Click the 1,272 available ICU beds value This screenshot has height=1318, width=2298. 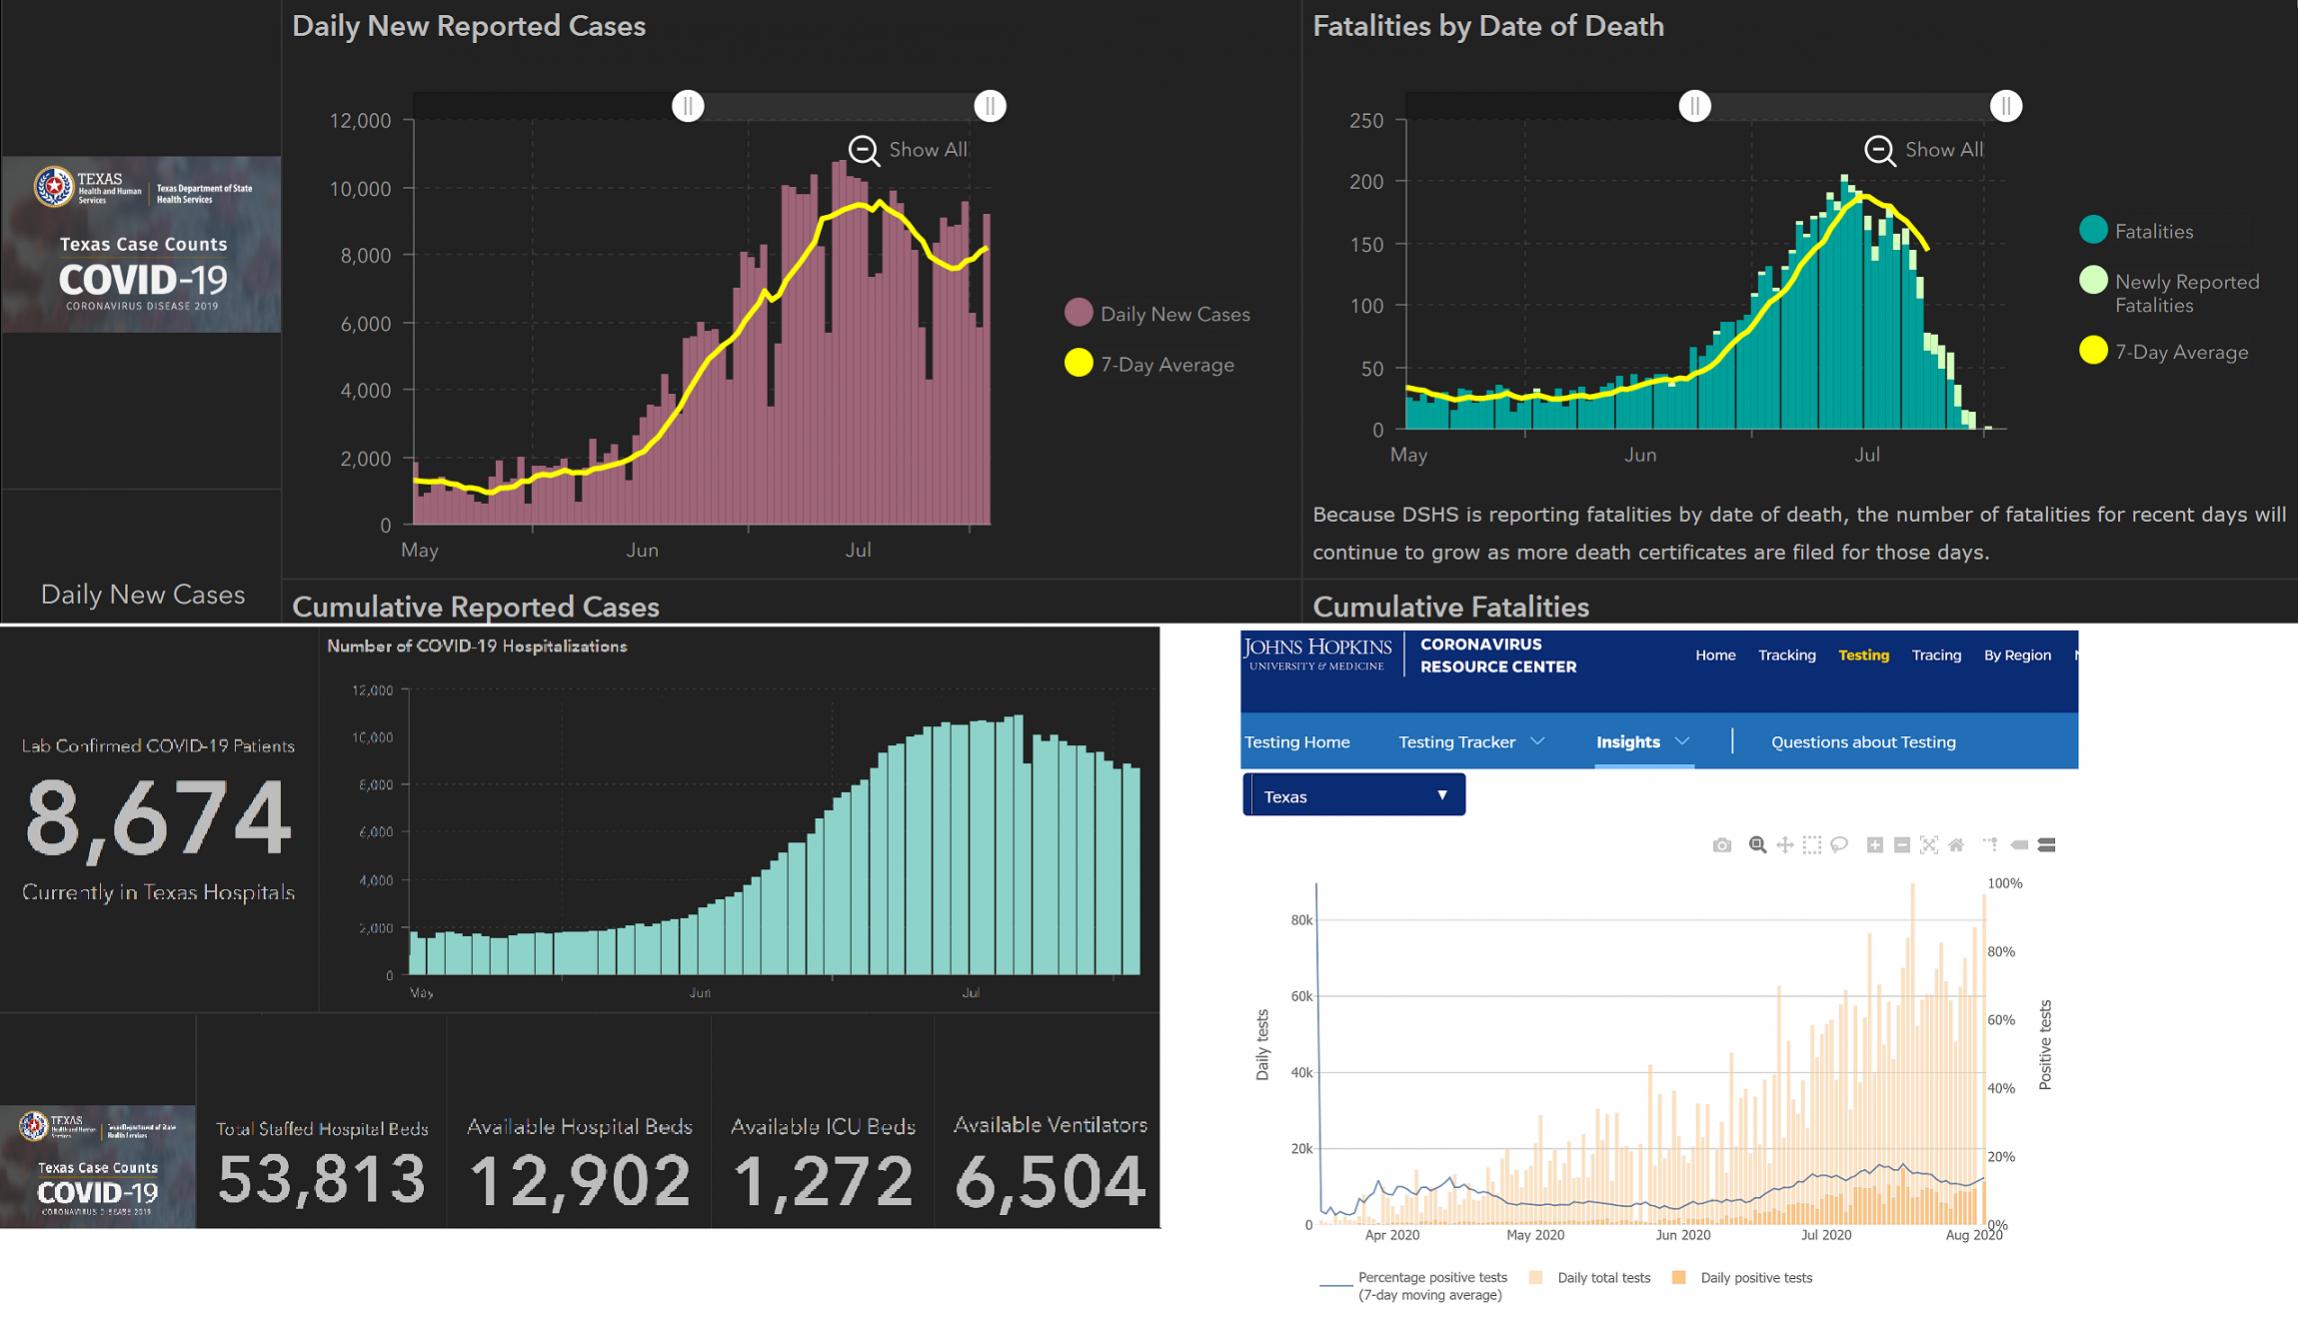(x=822, y=1181)
